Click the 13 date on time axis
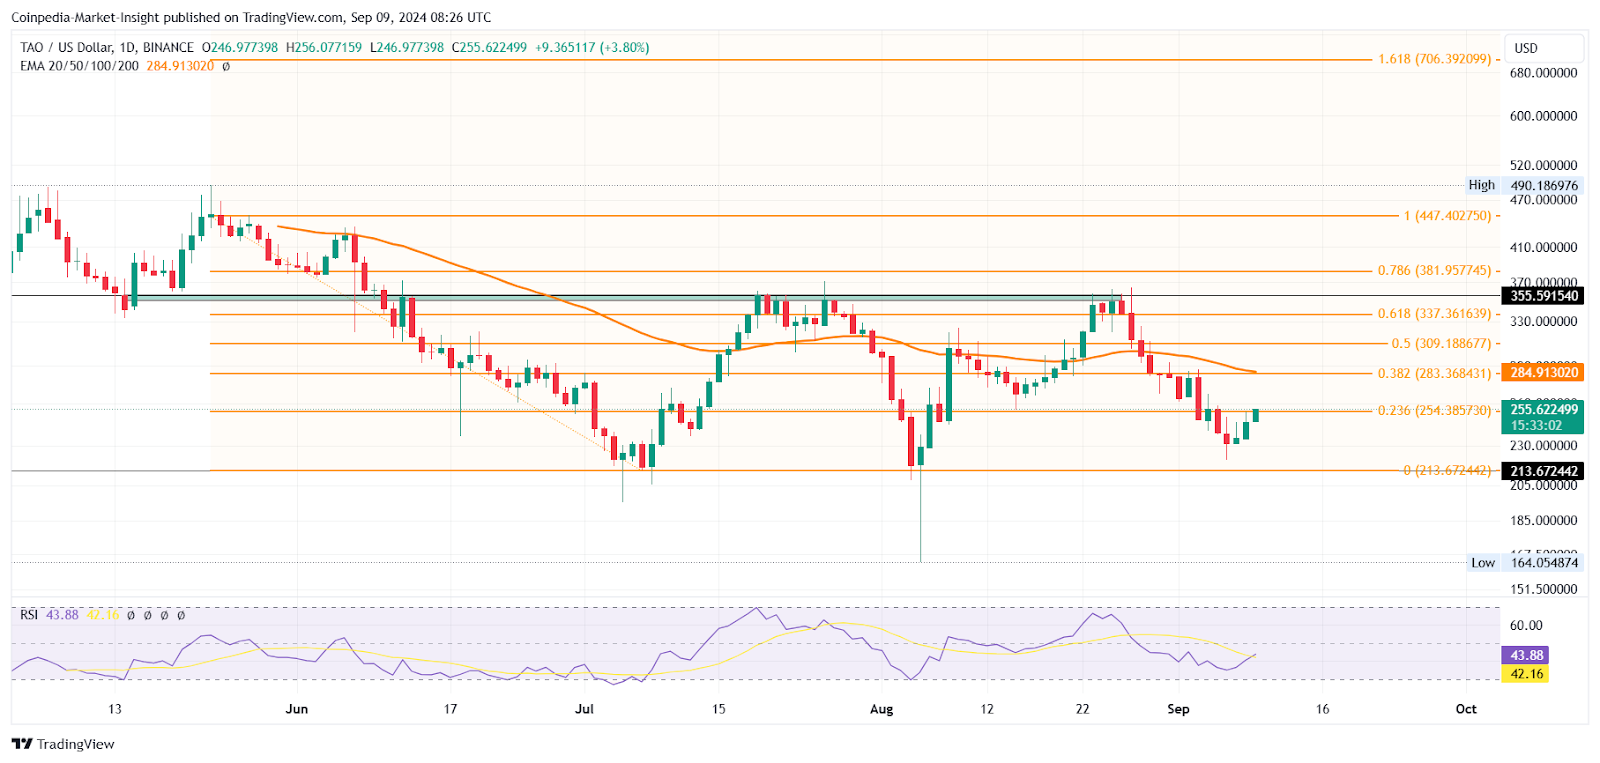 [115, 709]
